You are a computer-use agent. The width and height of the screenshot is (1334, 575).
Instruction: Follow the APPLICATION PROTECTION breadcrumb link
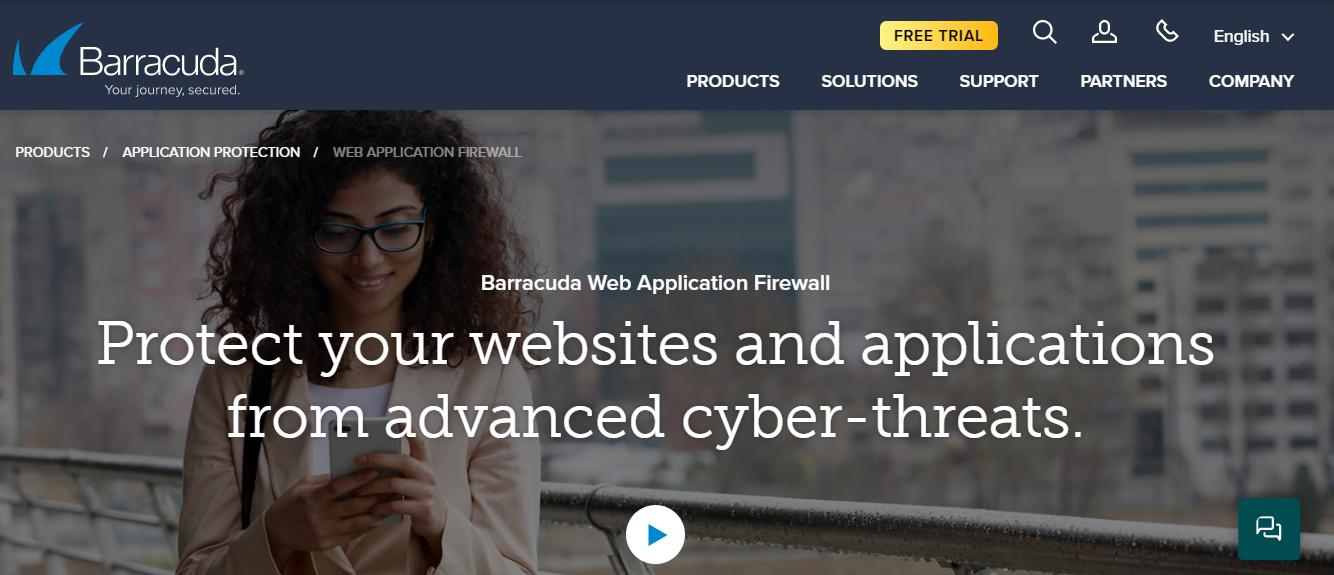(211, 152)
